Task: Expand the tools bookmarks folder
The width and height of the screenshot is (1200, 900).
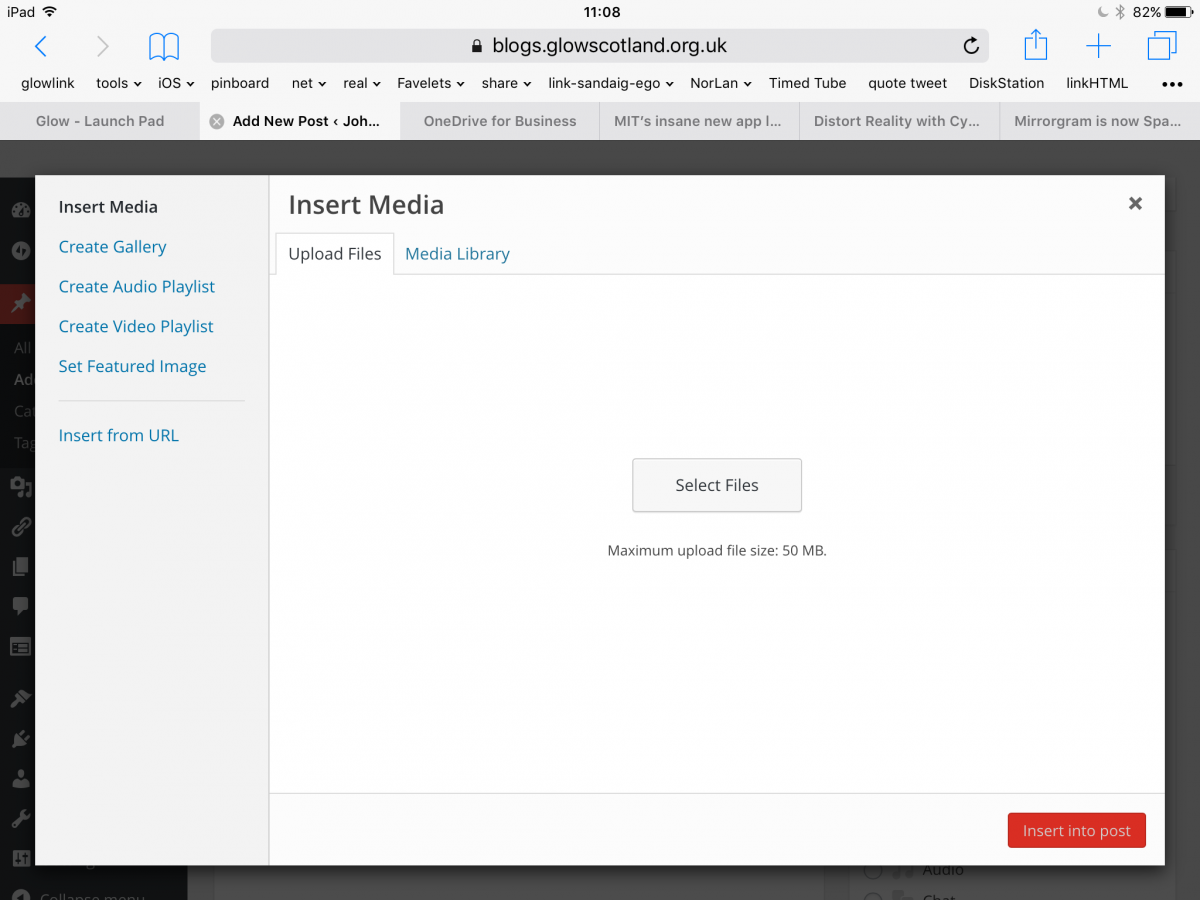Action: [x=119, y=83]
